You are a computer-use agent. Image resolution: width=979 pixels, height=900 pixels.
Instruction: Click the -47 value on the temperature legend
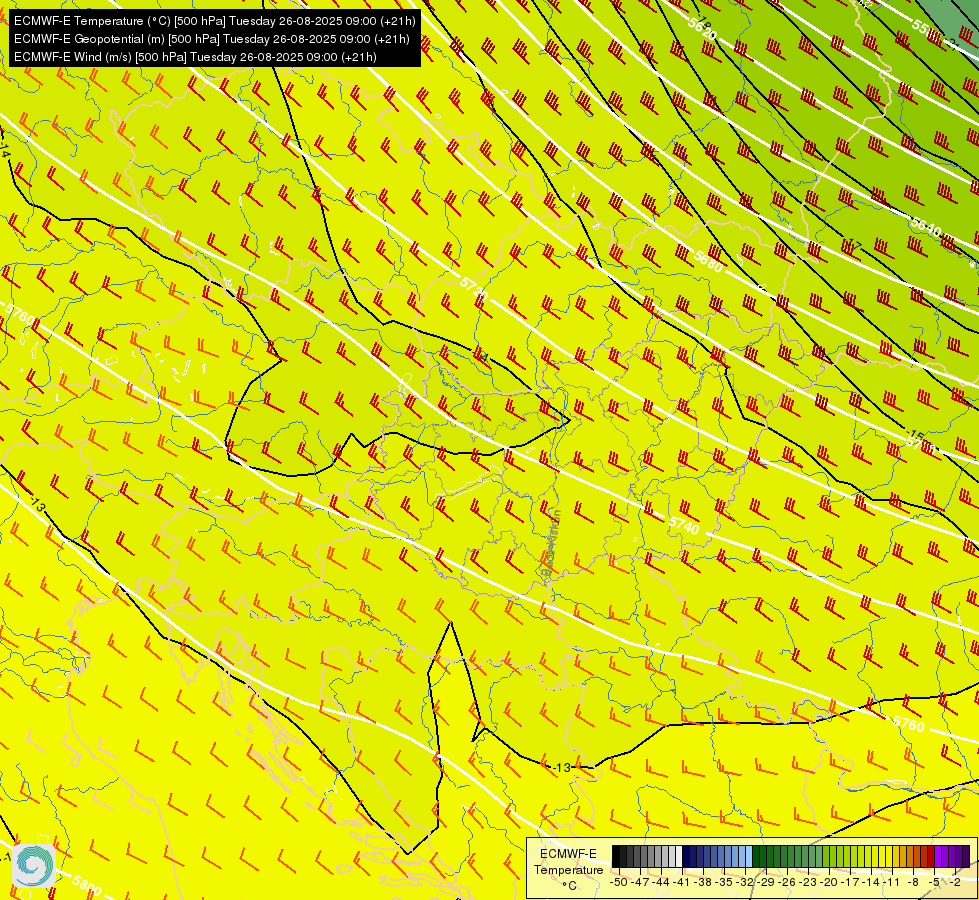pyautogui.click(x=640, y=883)
